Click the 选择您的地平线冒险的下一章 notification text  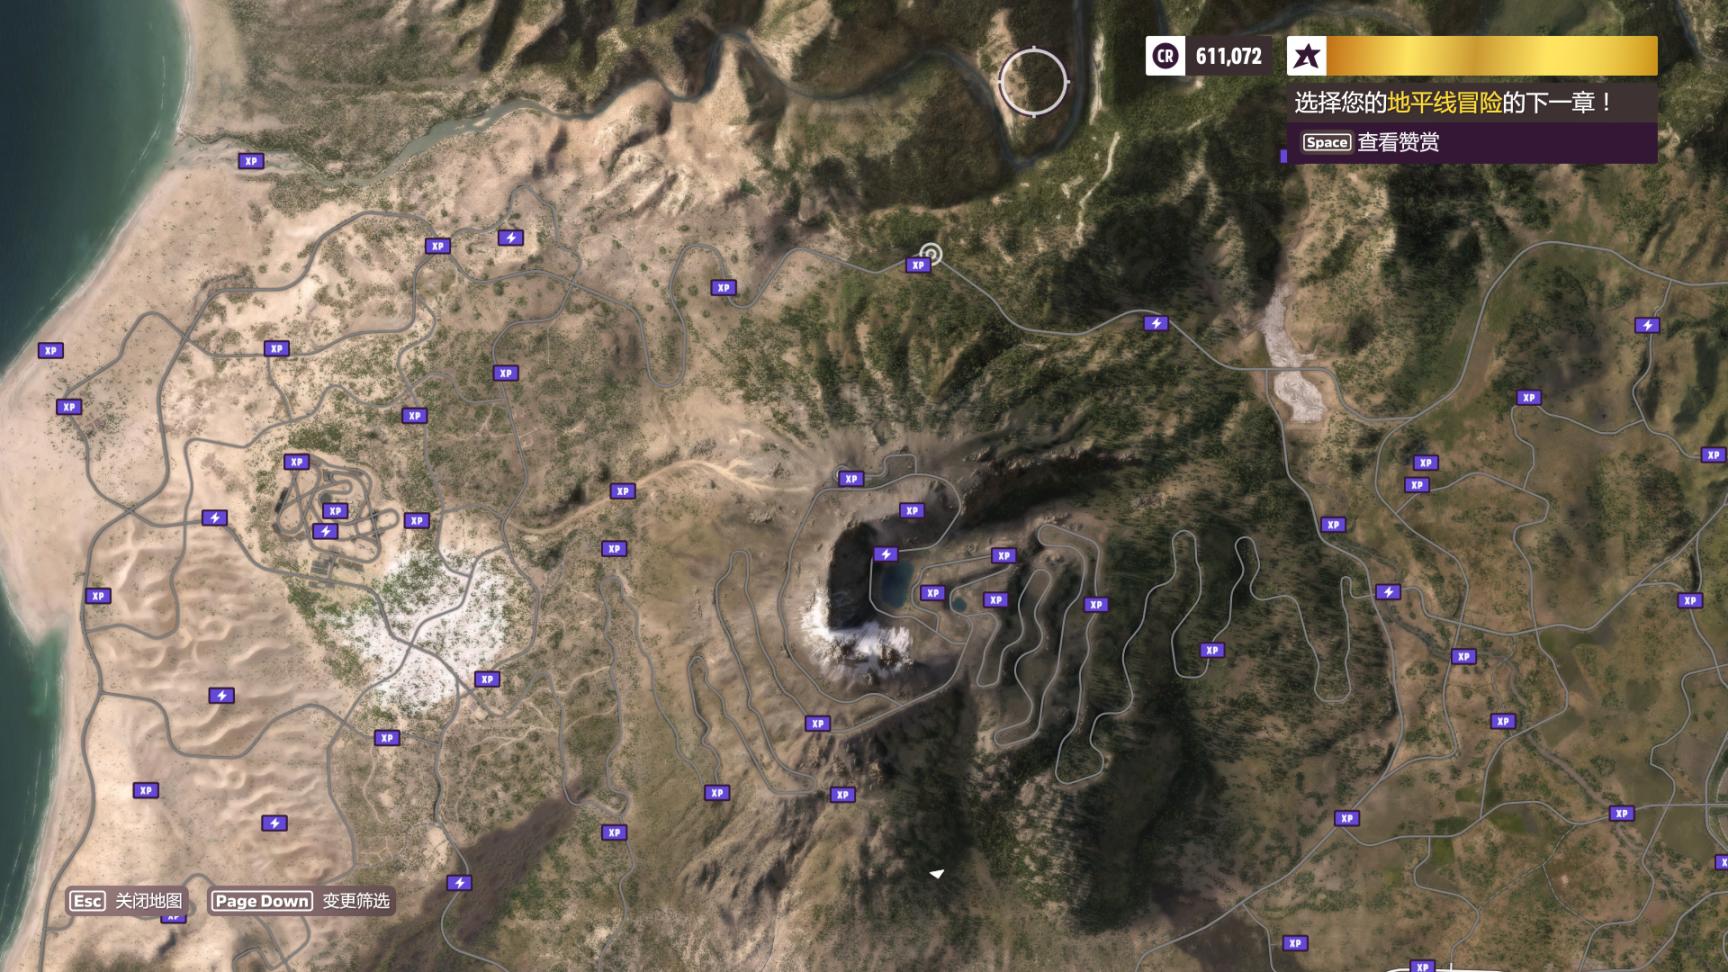click(x=1453, y=102)
